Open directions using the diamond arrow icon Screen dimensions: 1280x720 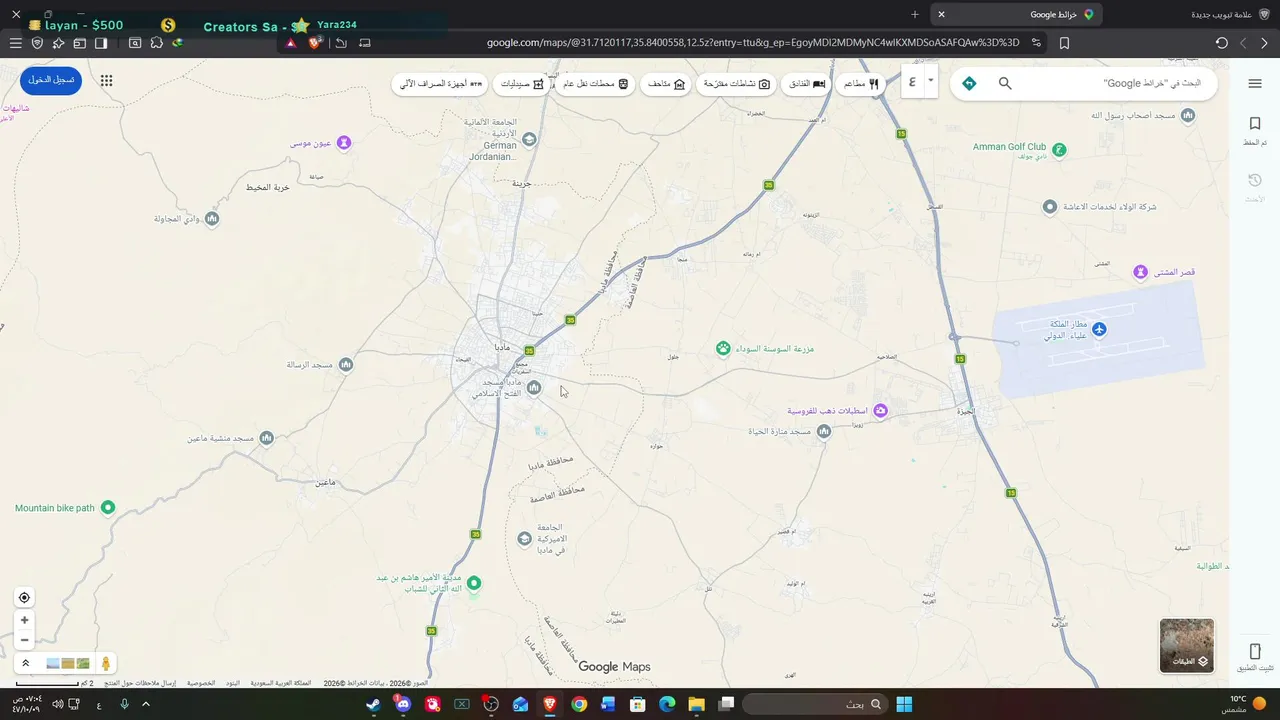(x=969, y=84)
